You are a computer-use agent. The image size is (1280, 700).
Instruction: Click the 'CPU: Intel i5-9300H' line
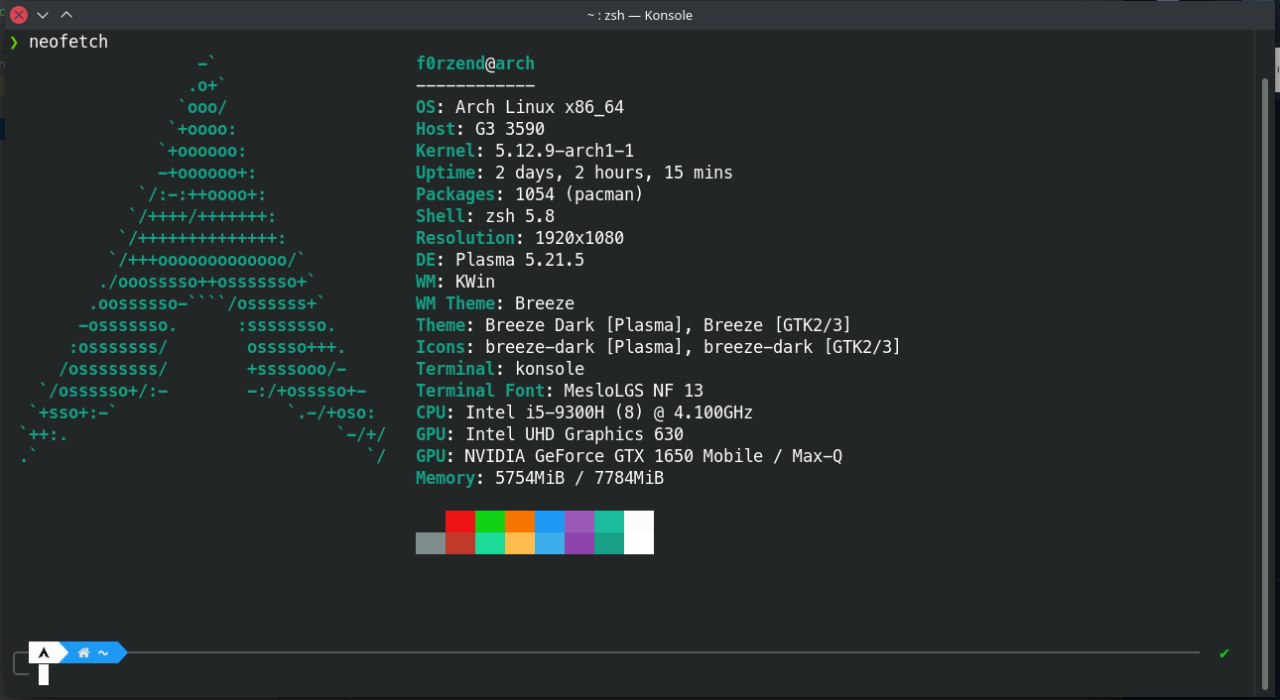pos(584,412)
